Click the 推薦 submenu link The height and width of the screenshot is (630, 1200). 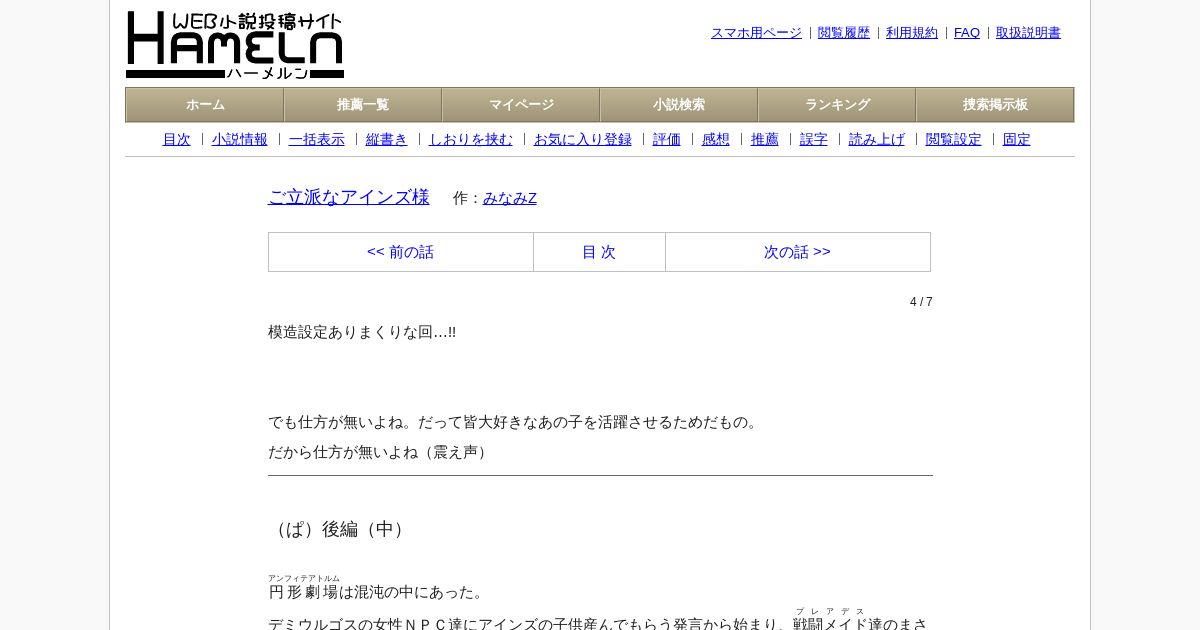click(765, 140)
